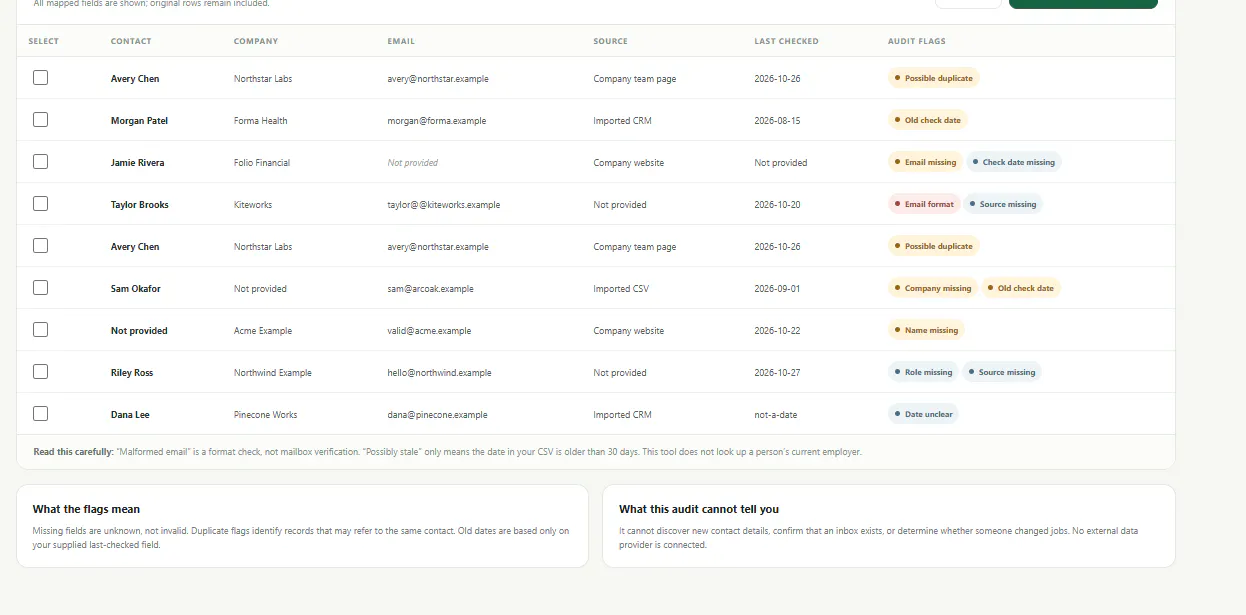The width and height of the screenshot is (1246, 615).
Task: Check the box beside Taylor Brooks
Action: [40, 204]
